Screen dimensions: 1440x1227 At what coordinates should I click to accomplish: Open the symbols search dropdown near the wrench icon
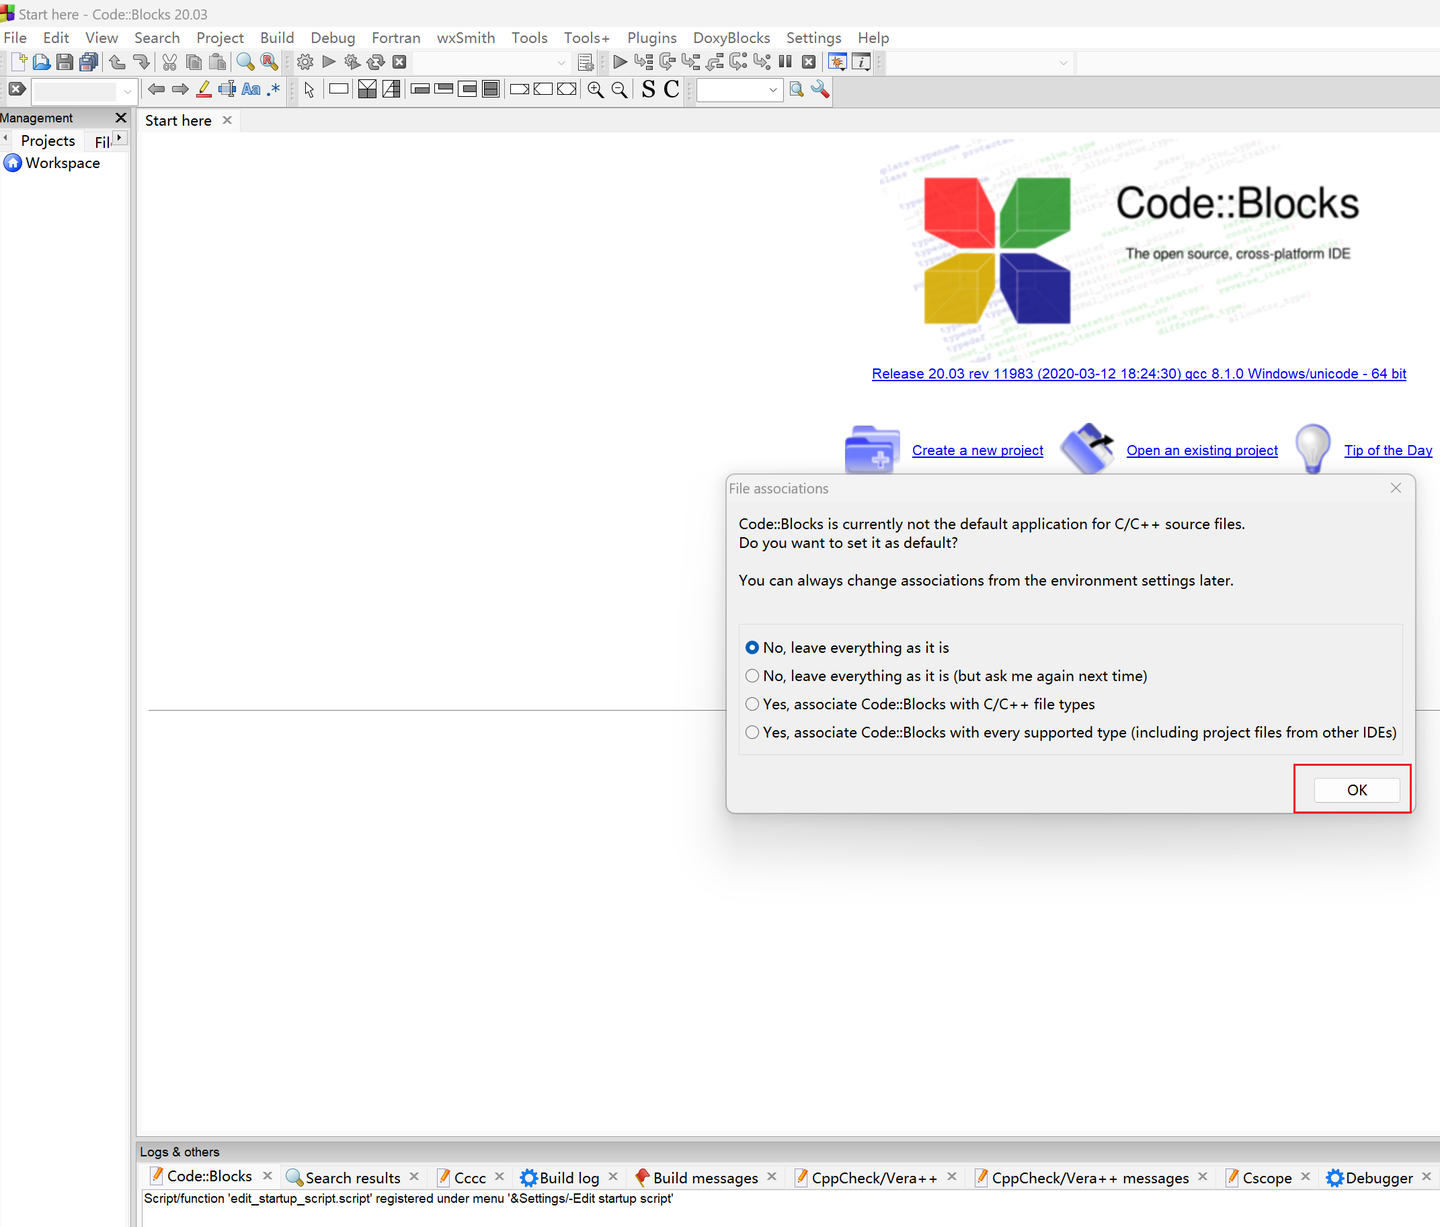pos(775,90)
